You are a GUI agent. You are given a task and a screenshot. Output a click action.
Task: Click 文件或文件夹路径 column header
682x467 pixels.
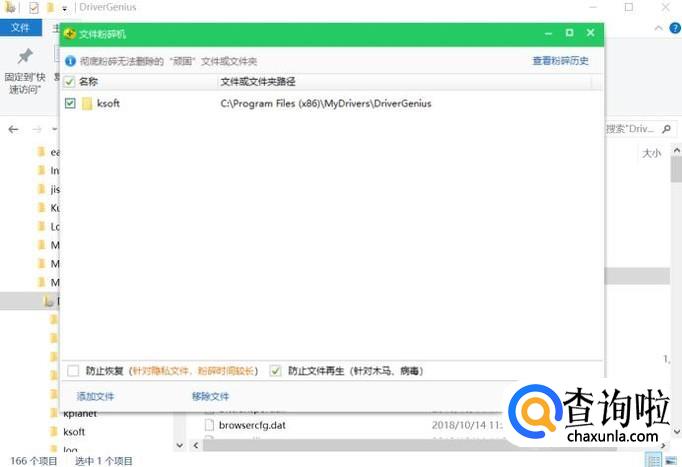pyautogui.click(x=258, y=81)
